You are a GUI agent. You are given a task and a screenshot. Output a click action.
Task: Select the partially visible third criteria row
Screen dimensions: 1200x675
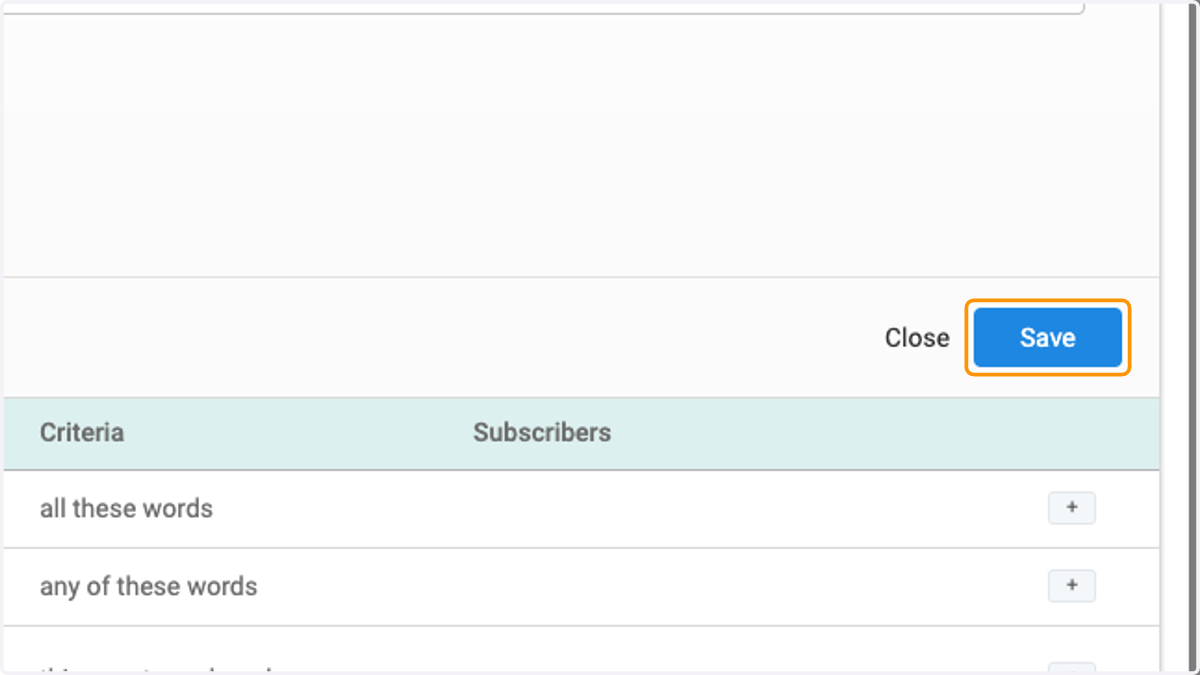(580, 651)
